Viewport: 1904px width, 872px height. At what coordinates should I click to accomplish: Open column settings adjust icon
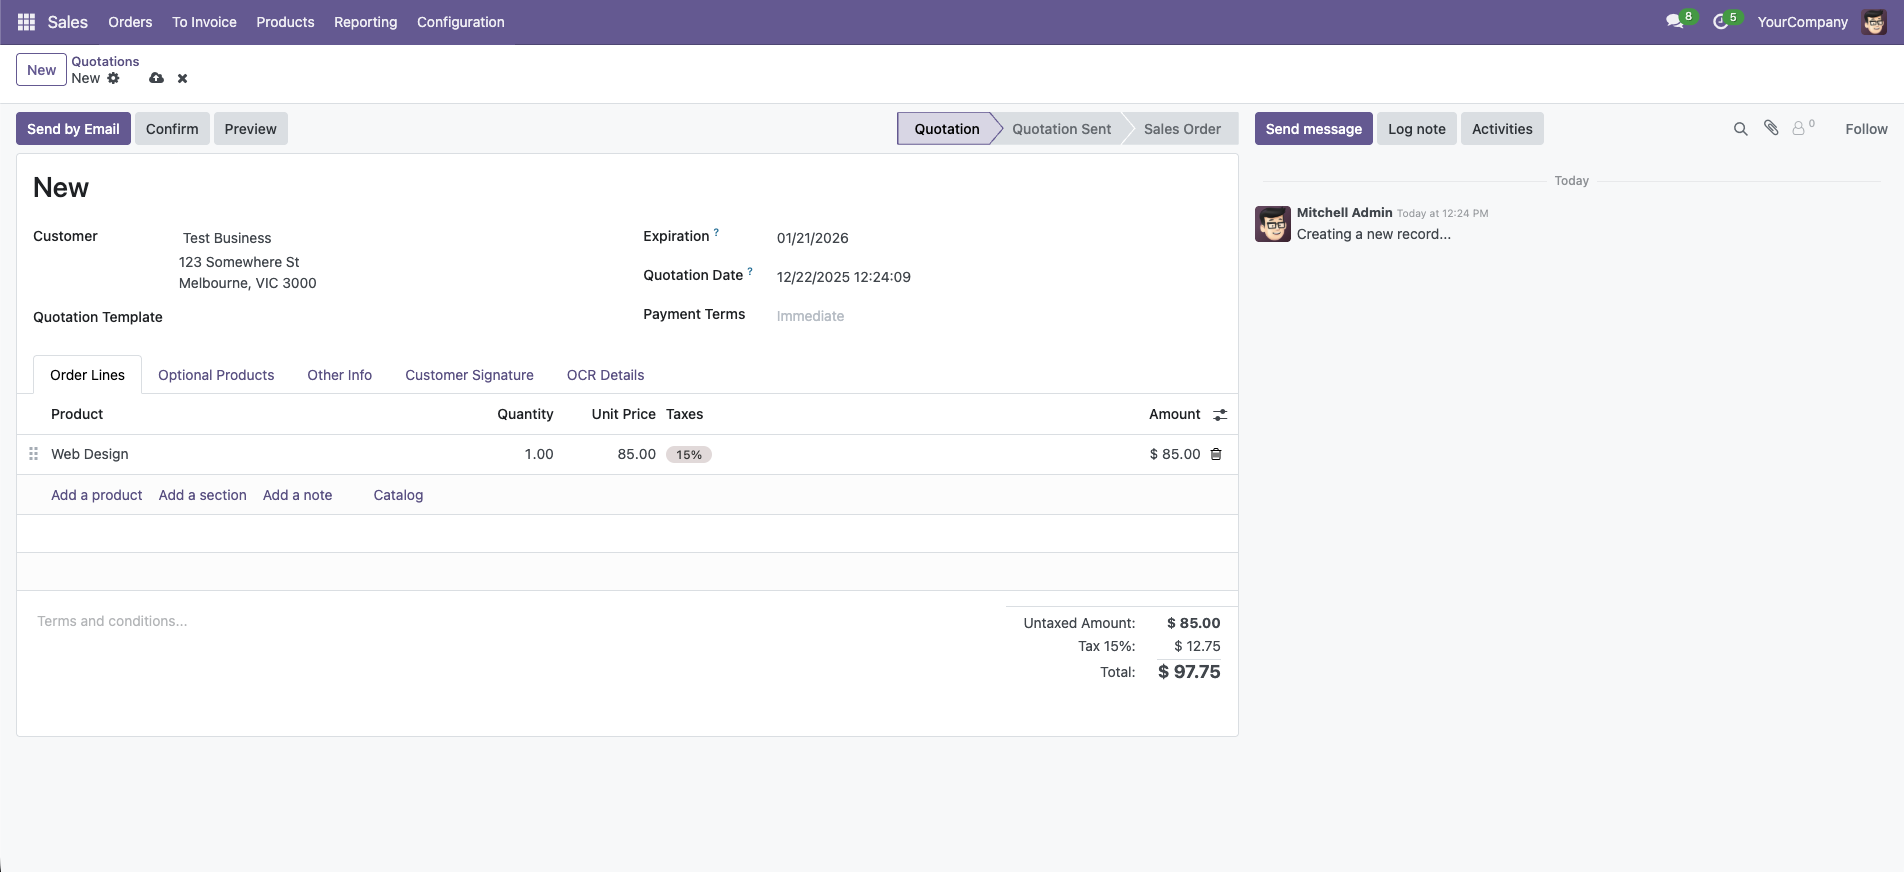(1220, 415)
